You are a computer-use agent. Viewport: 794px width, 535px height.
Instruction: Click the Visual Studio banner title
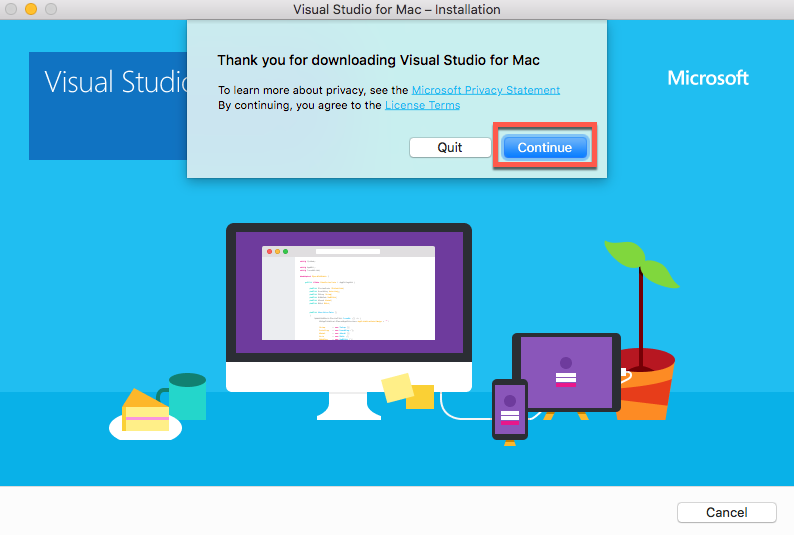(x=115, y=82)
